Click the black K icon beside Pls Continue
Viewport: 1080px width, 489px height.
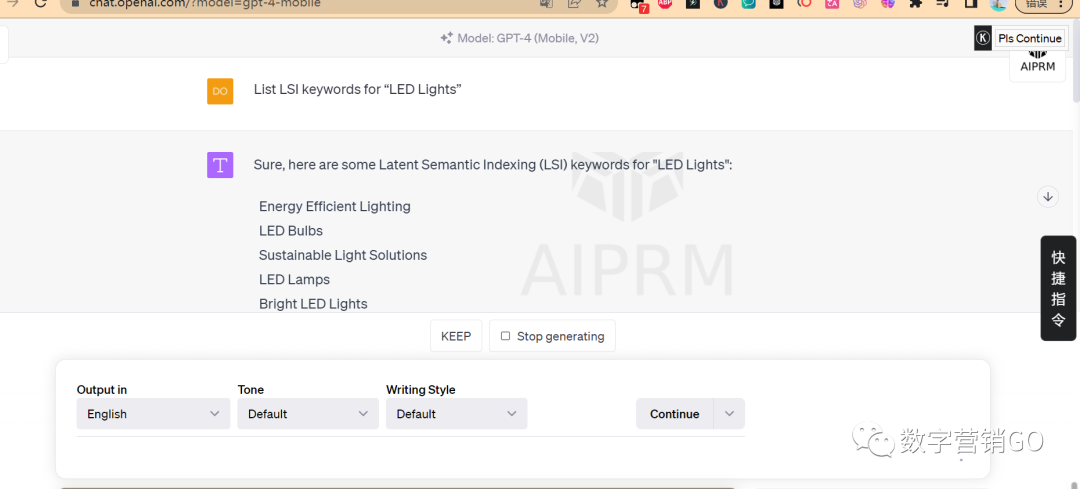point(983,39)
